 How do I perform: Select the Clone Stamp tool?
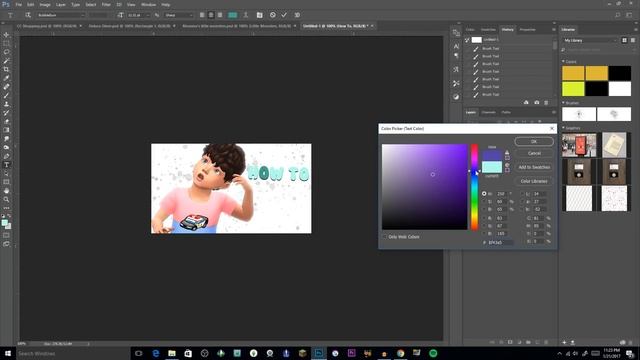tap(6, 104)
